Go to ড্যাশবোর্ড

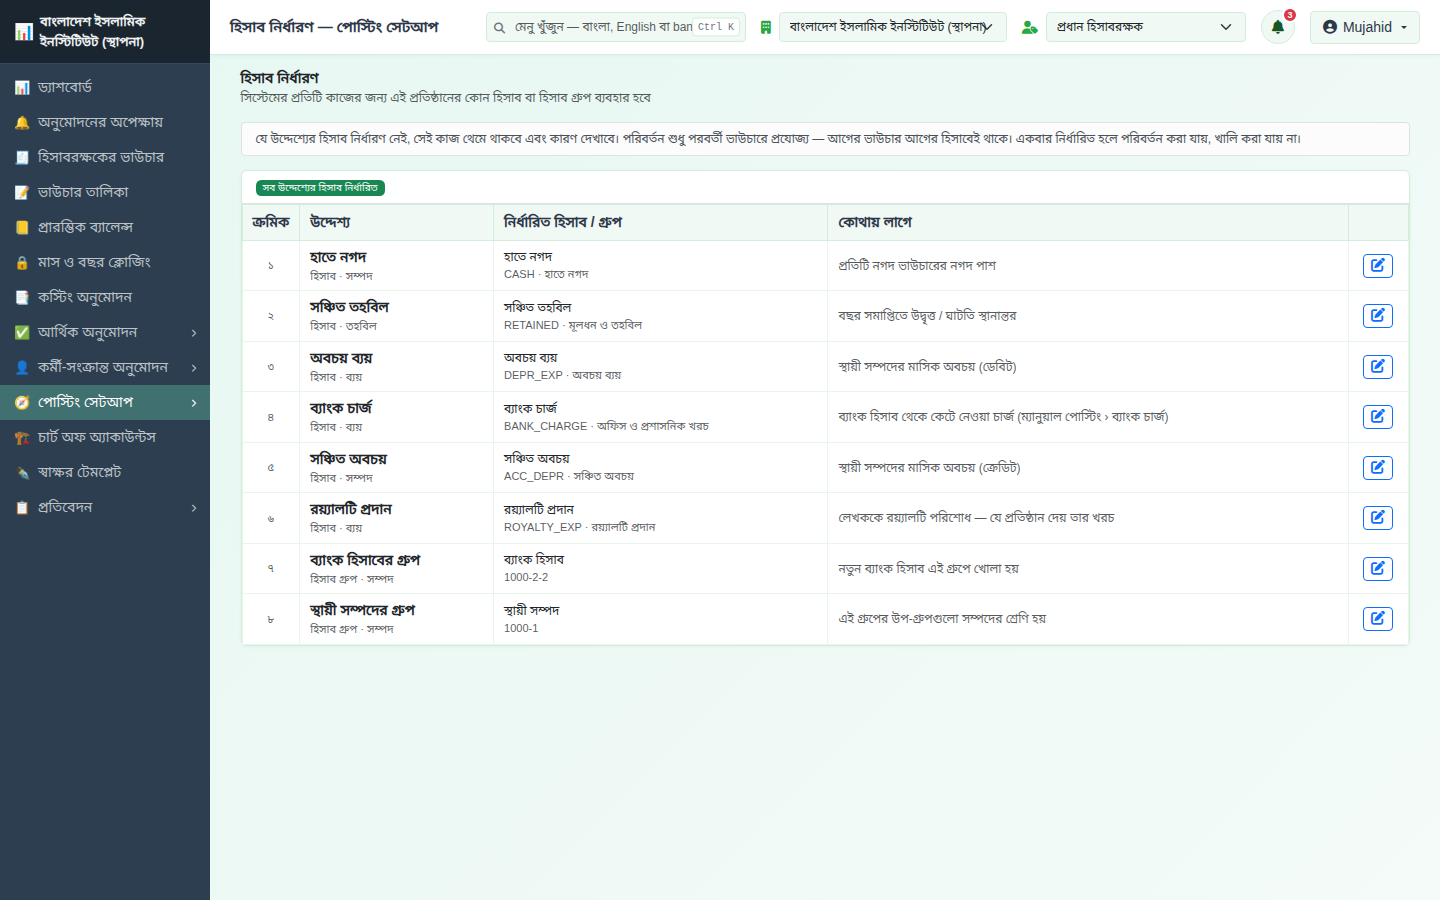point(105,87)
